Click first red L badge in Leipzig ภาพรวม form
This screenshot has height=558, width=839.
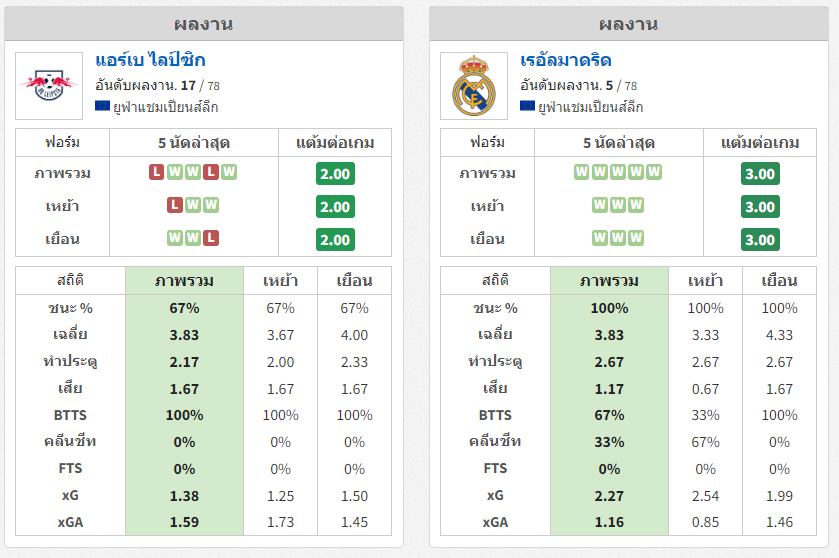156,172
